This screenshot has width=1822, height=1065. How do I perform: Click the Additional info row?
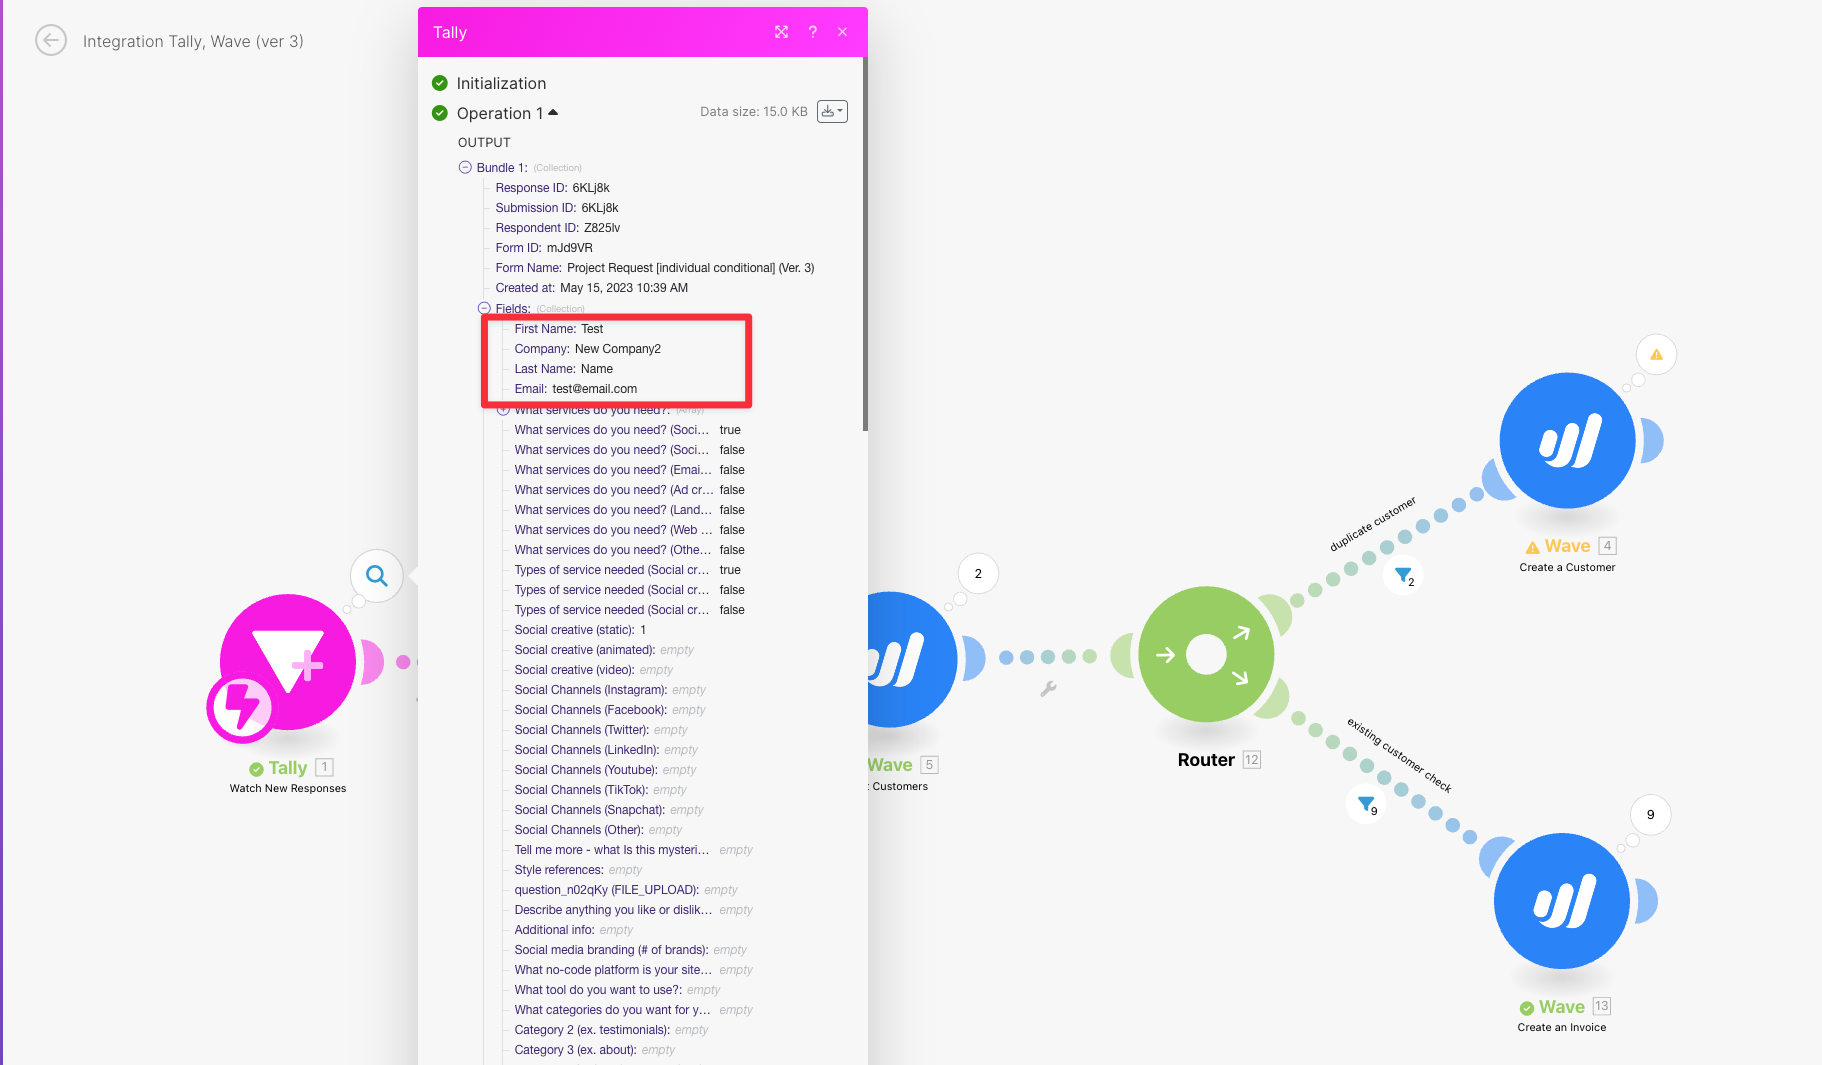[574, 930]
